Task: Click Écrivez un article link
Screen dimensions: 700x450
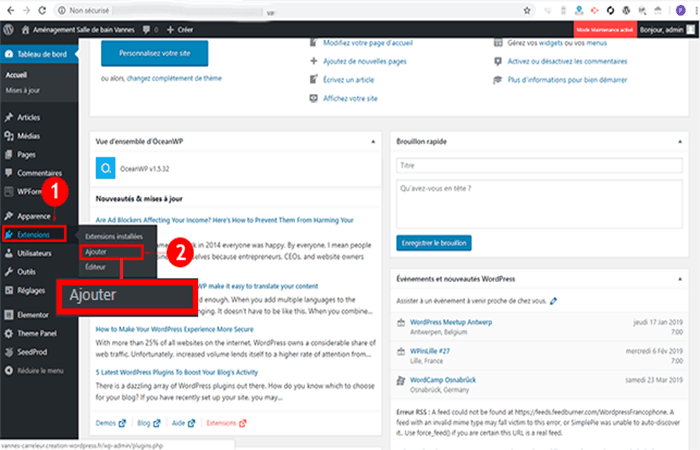Action: click(349, 79)
